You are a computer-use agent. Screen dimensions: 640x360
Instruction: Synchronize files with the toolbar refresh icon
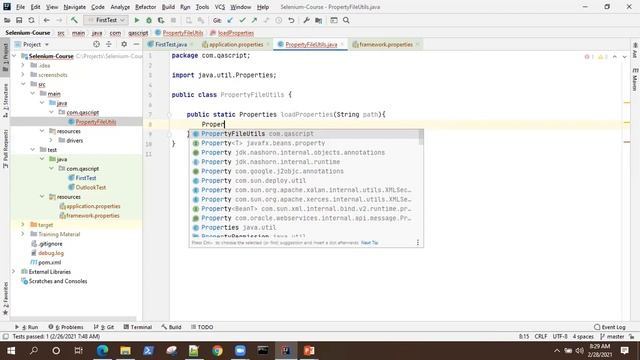tap(31, 20)
